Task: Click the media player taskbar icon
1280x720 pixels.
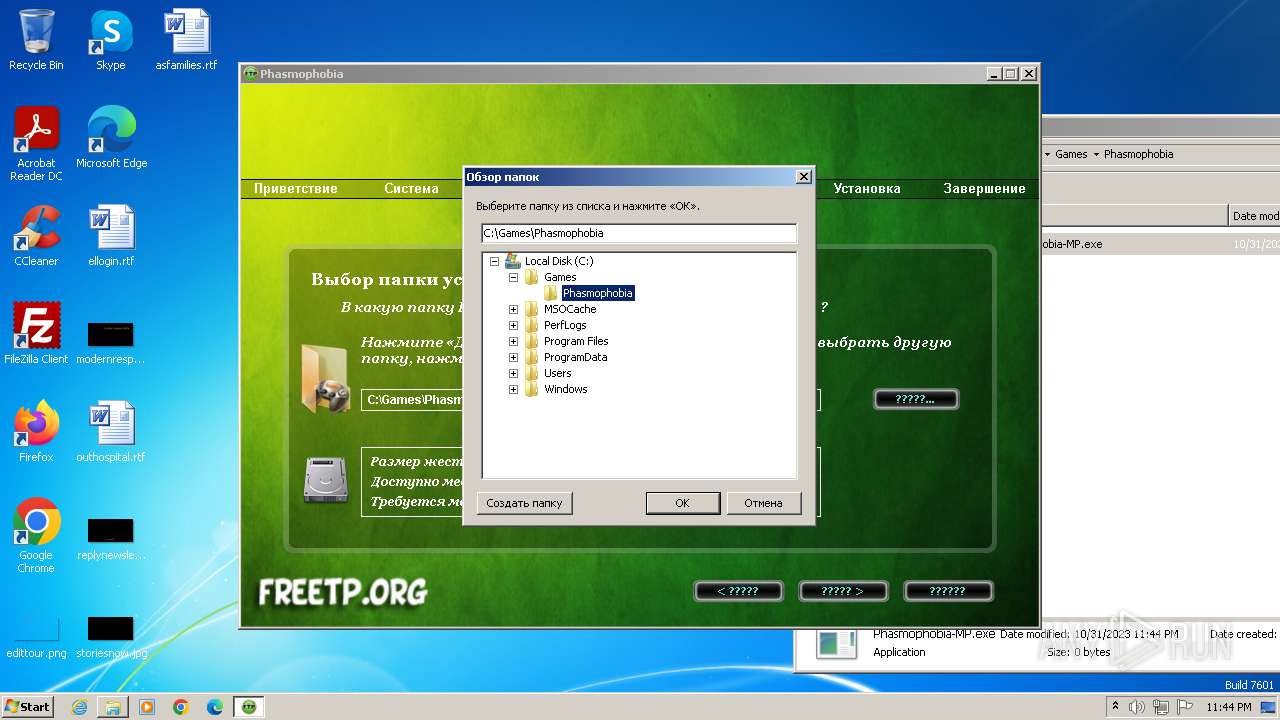Action: [147, 707]
